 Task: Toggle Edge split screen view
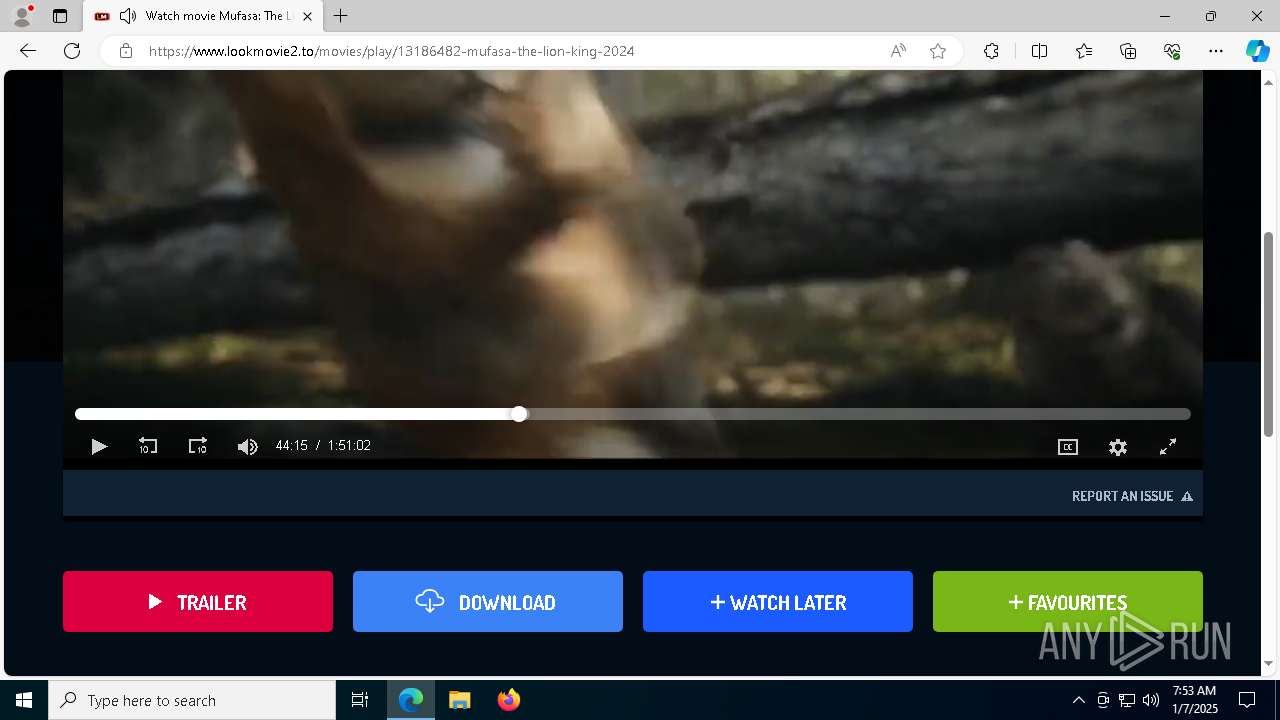(x=1039, y=51)
